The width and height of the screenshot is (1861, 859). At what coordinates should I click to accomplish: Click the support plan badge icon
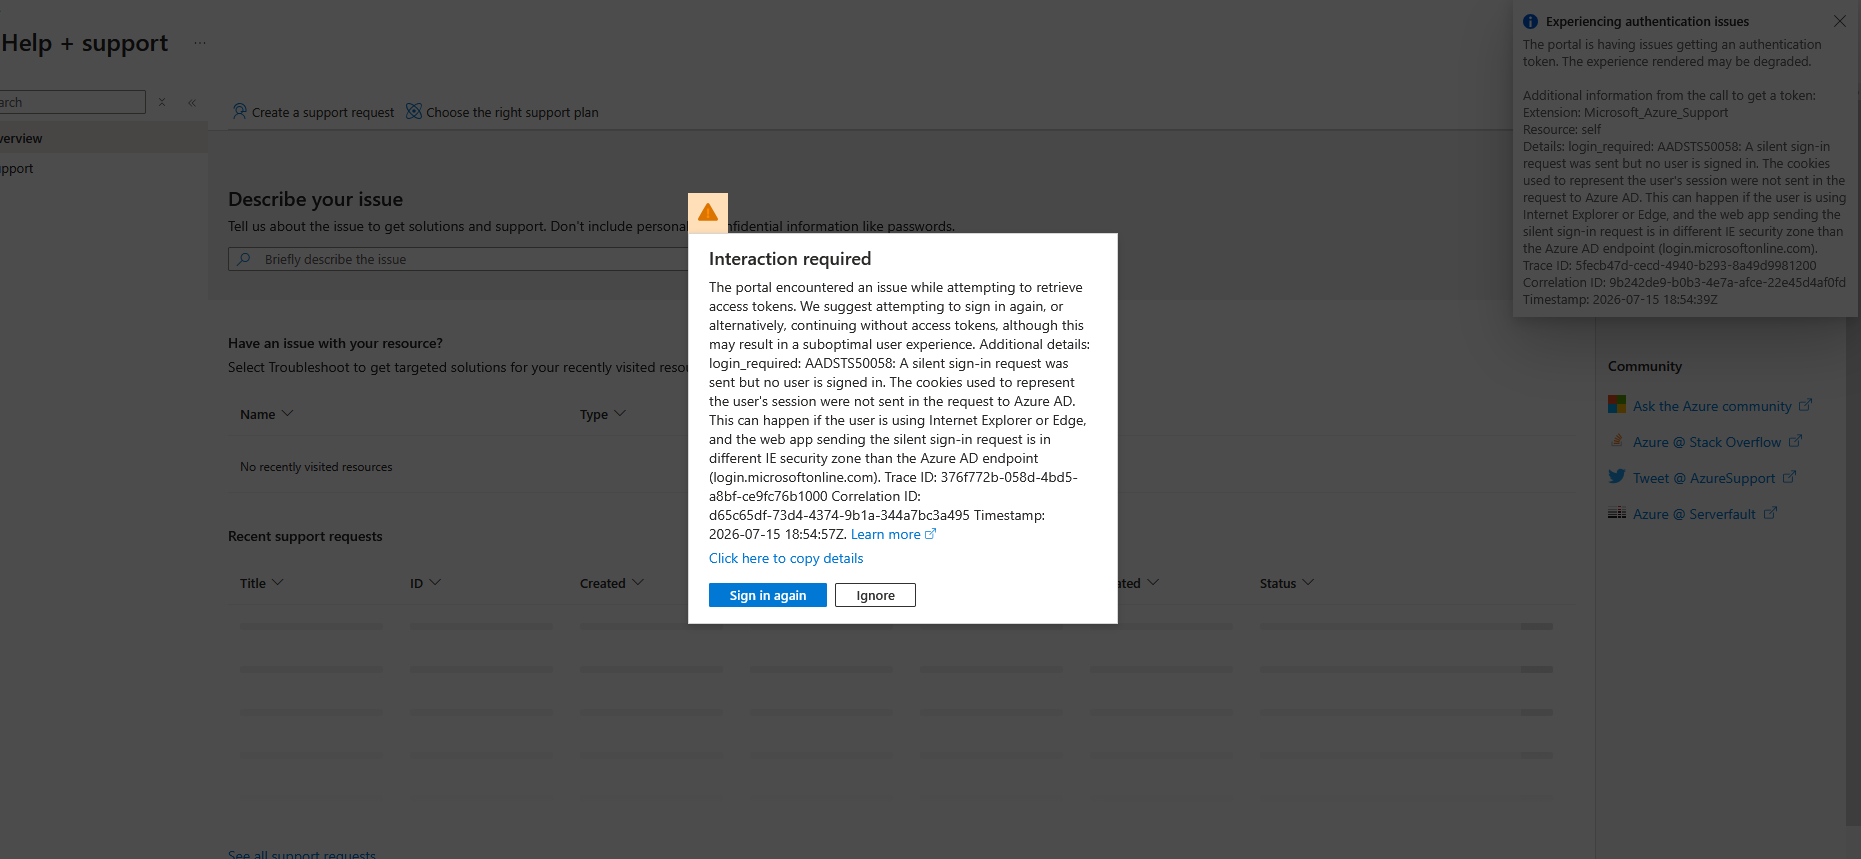tap(414, 111)
